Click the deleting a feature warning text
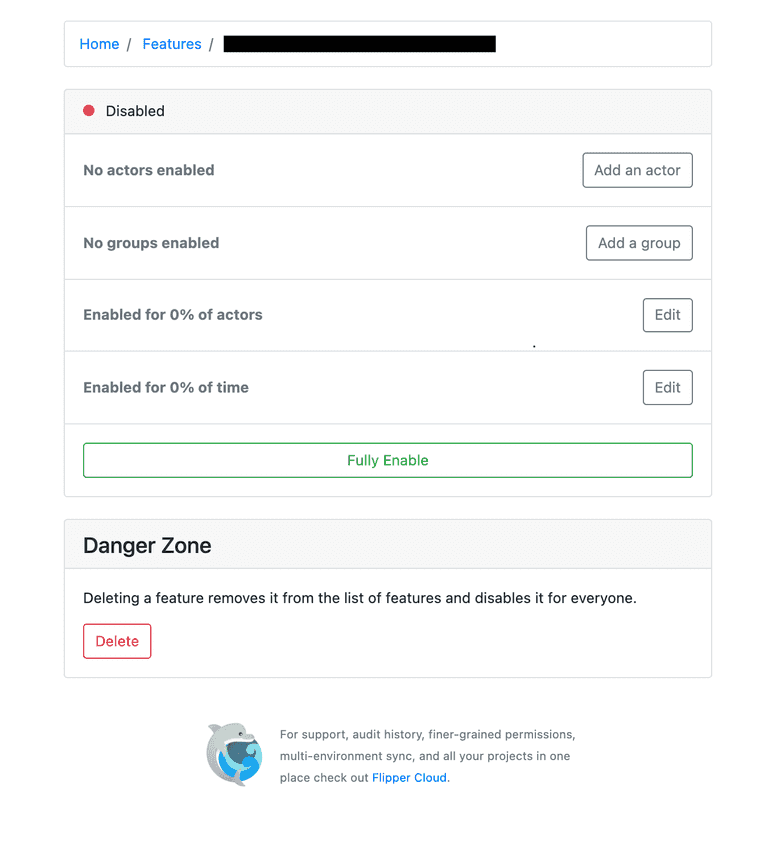768x850 pixels. pos(360,598)
